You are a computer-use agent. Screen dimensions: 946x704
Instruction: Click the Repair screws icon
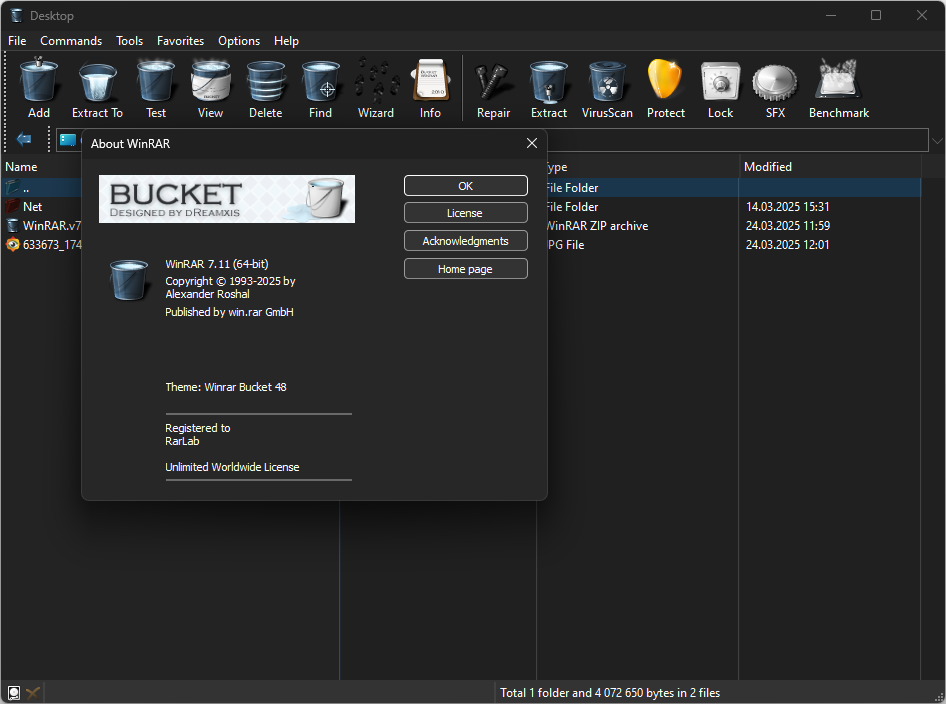point(494,88)
